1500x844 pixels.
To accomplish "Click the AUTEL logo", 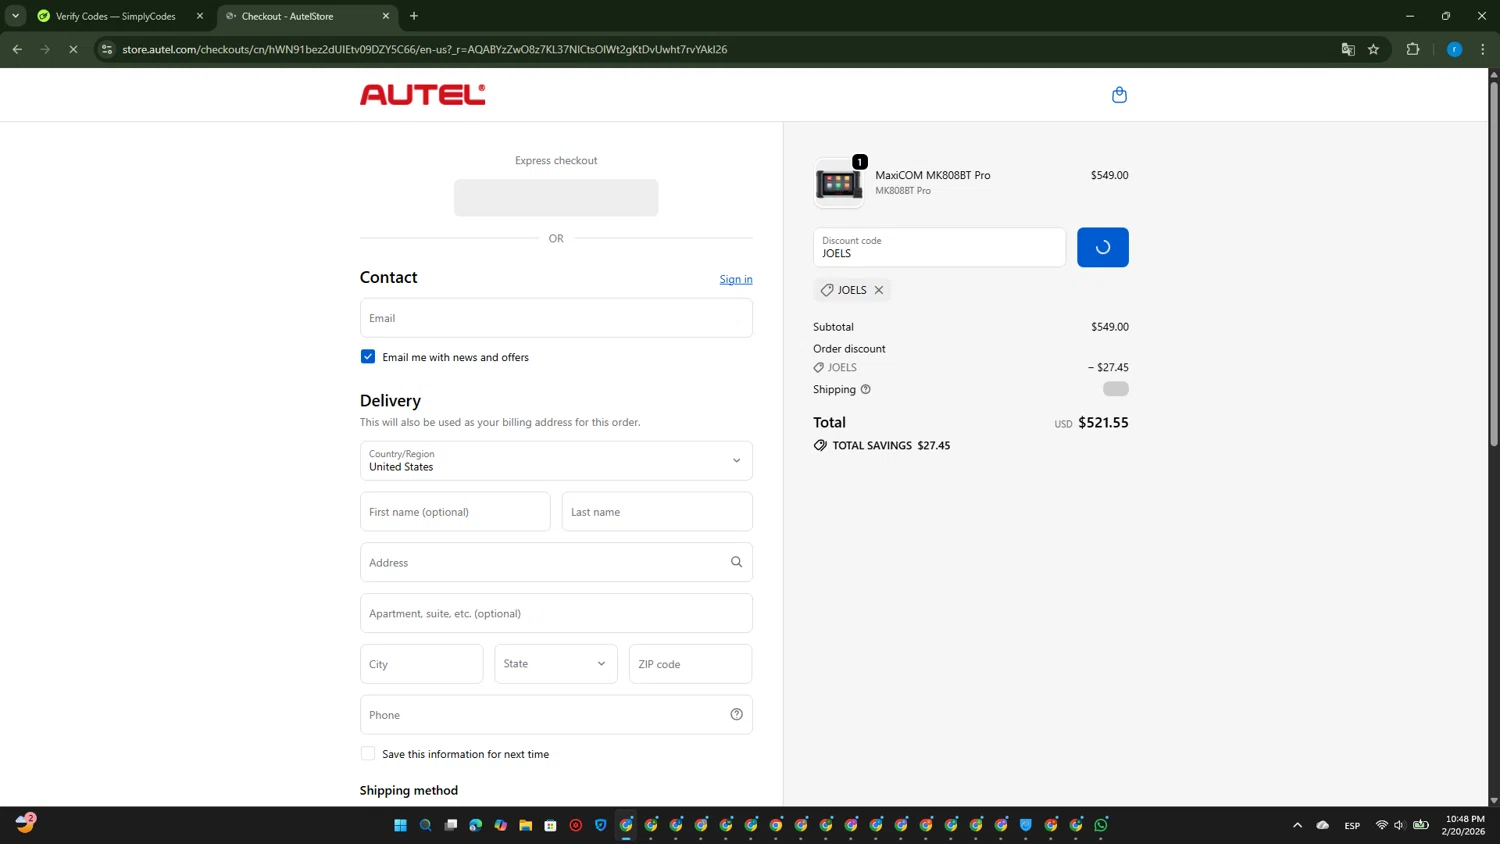I will point(422,94).
